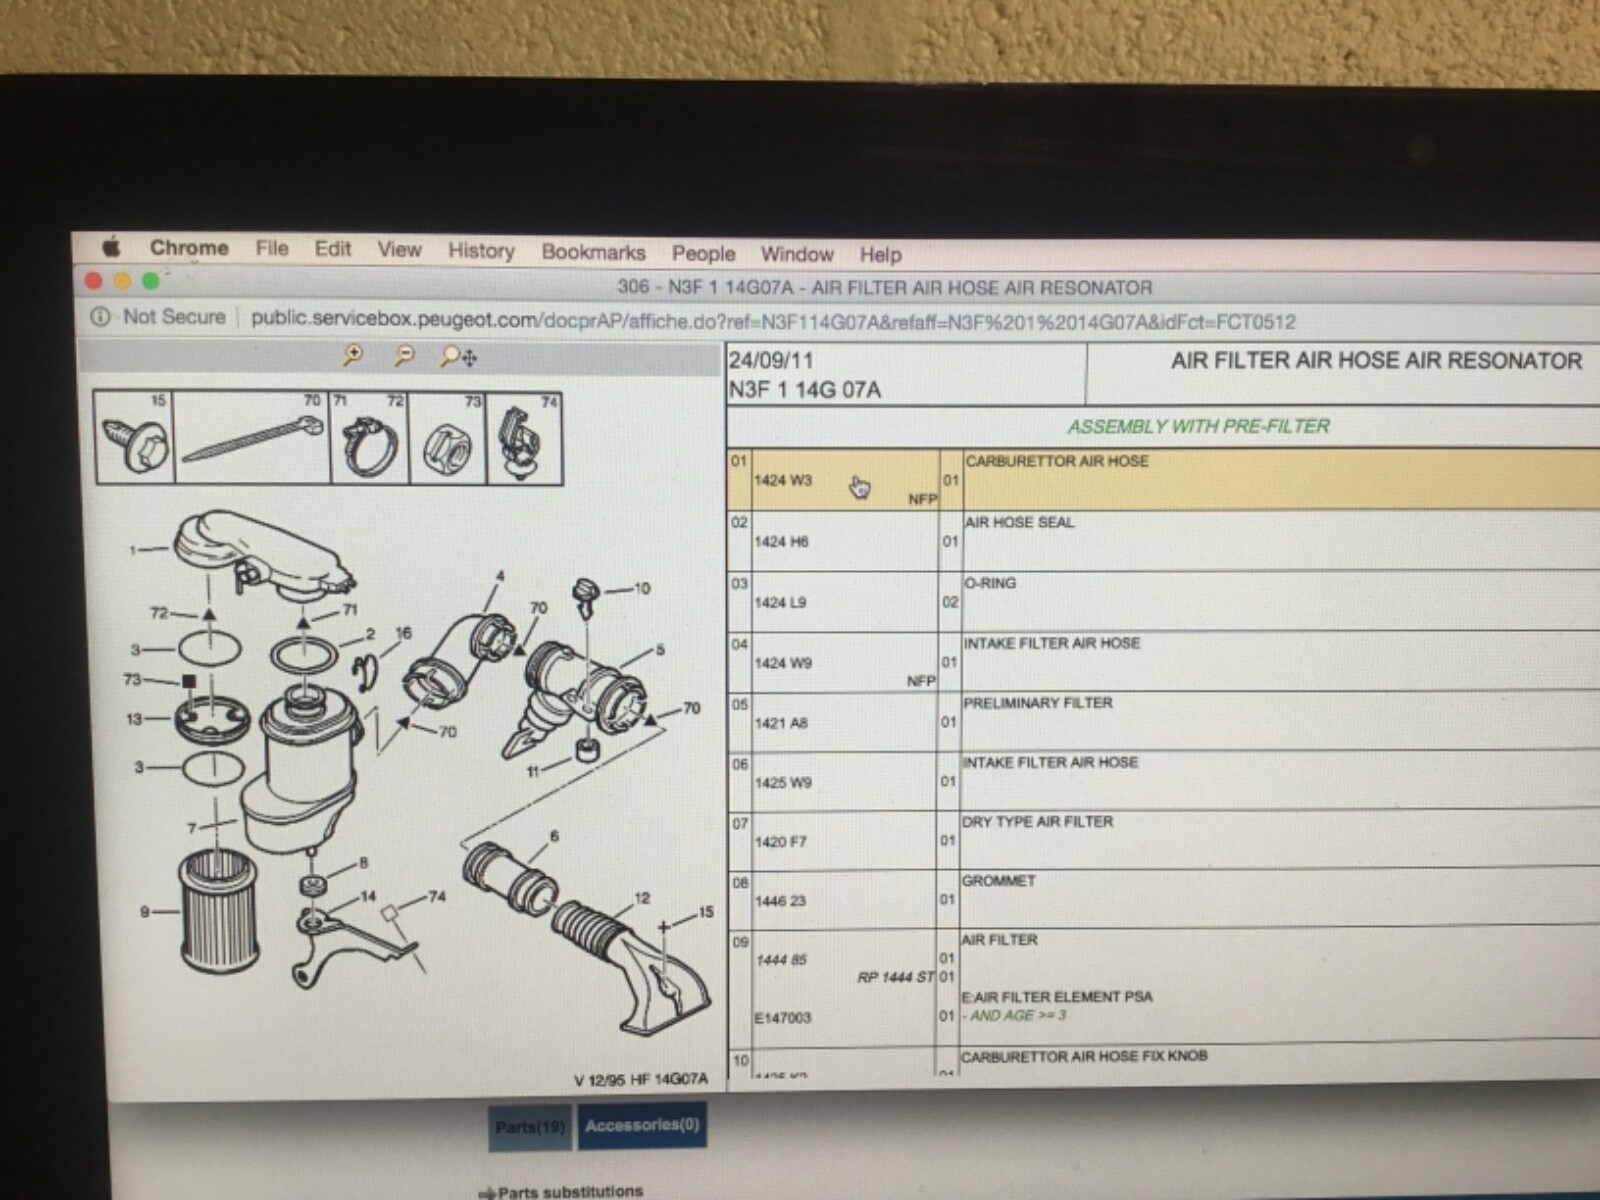This screenshot has width=1600, height=1200.
Task: Click part number 1424 H6
Action: point(781,541)
